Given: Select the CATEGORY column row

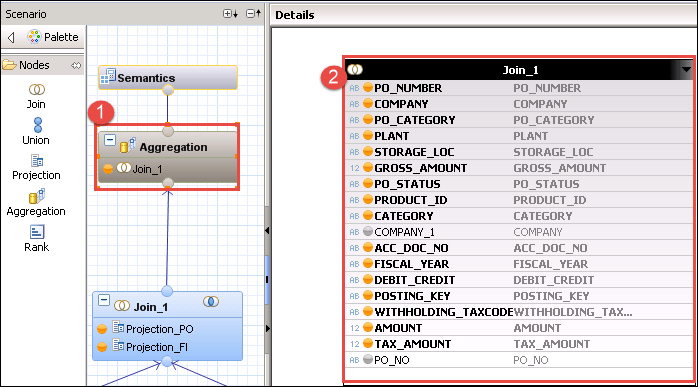Looking at the screenshot, I should [x=519, y=216].
